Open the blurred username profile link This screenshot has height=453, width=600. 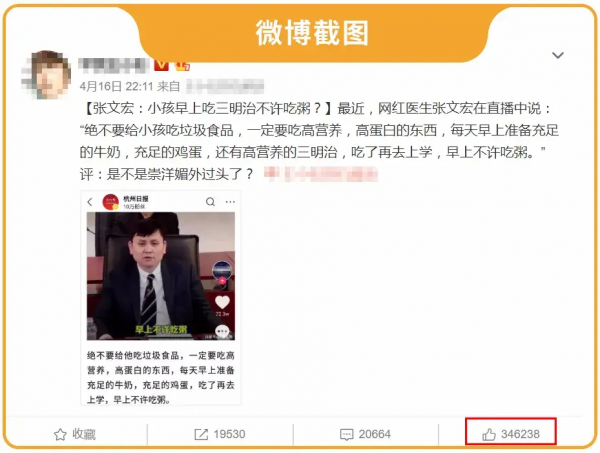pos(114,65)
